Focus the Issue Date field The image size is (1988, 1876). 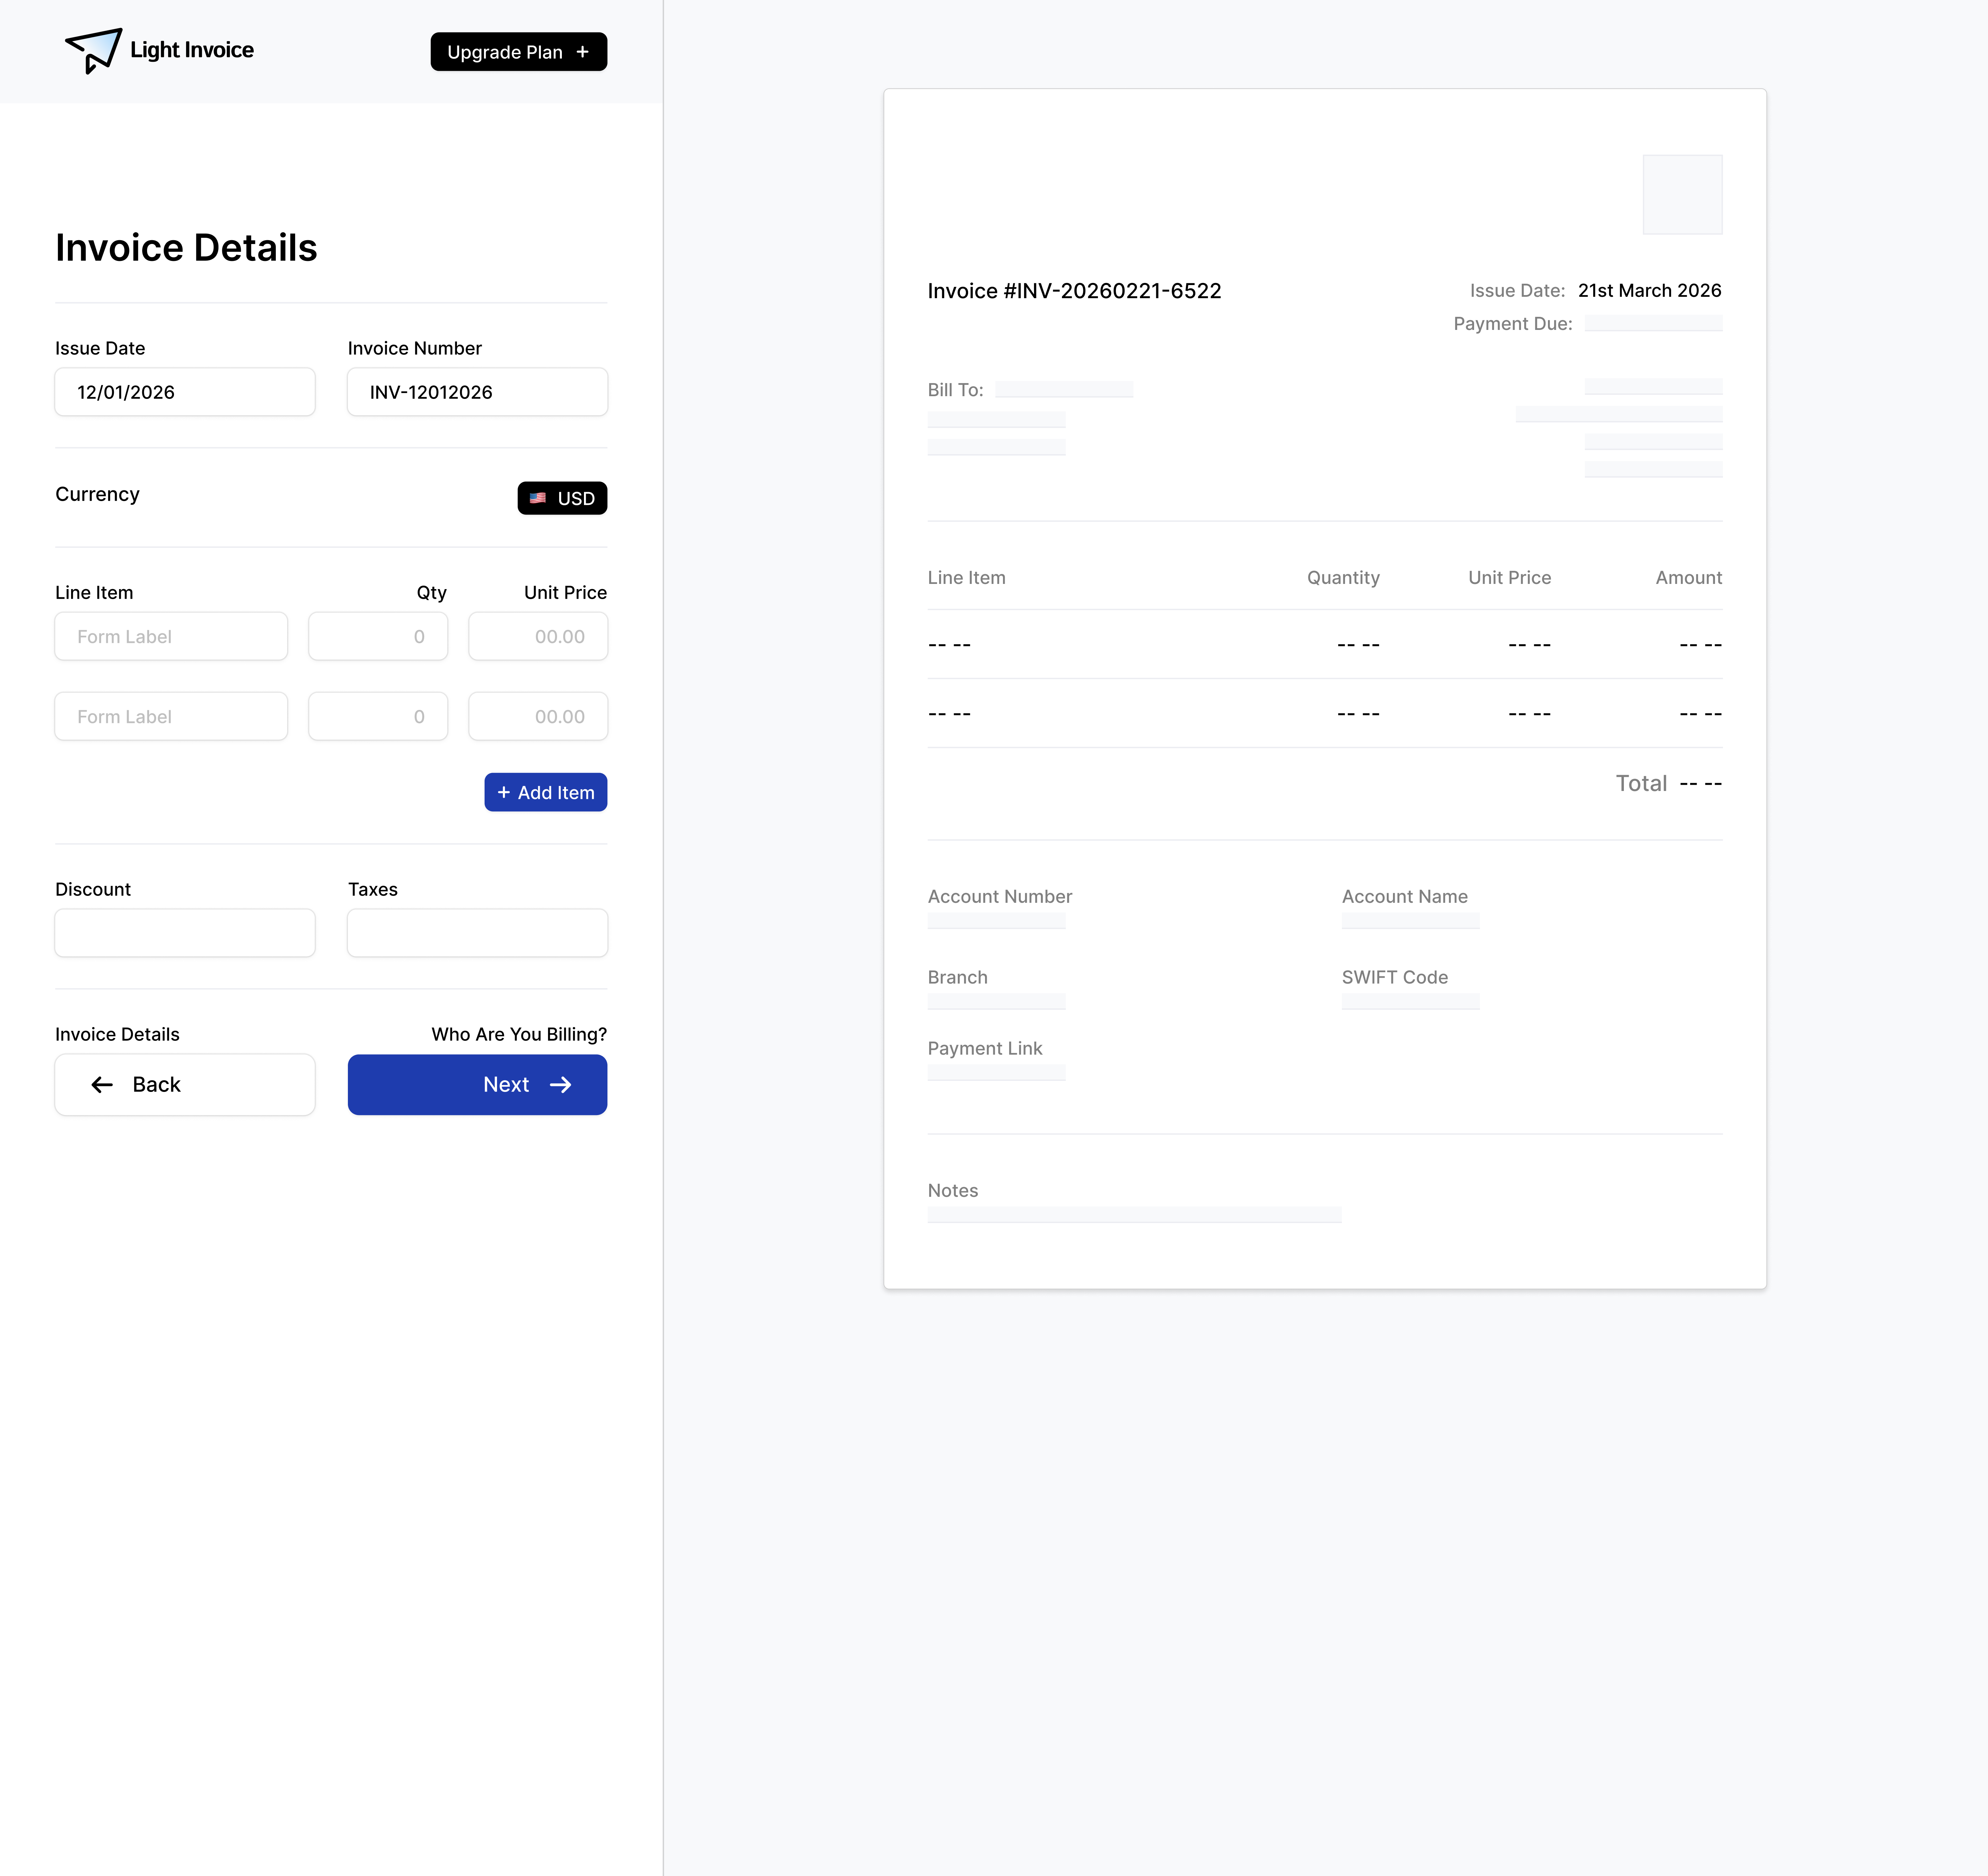coord(185,392)
